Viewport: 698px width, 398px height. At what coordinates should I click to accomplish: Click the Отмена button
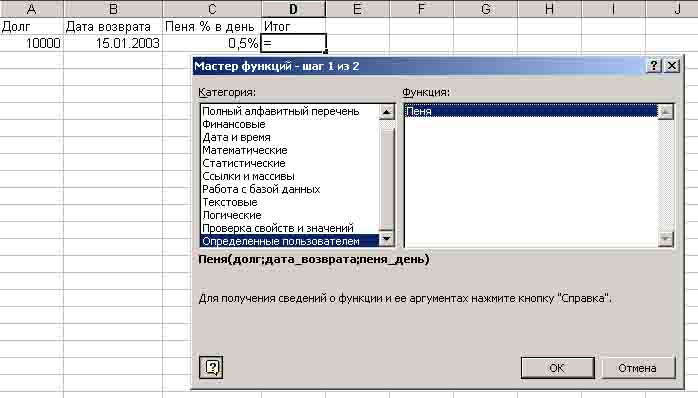(637, 368)
